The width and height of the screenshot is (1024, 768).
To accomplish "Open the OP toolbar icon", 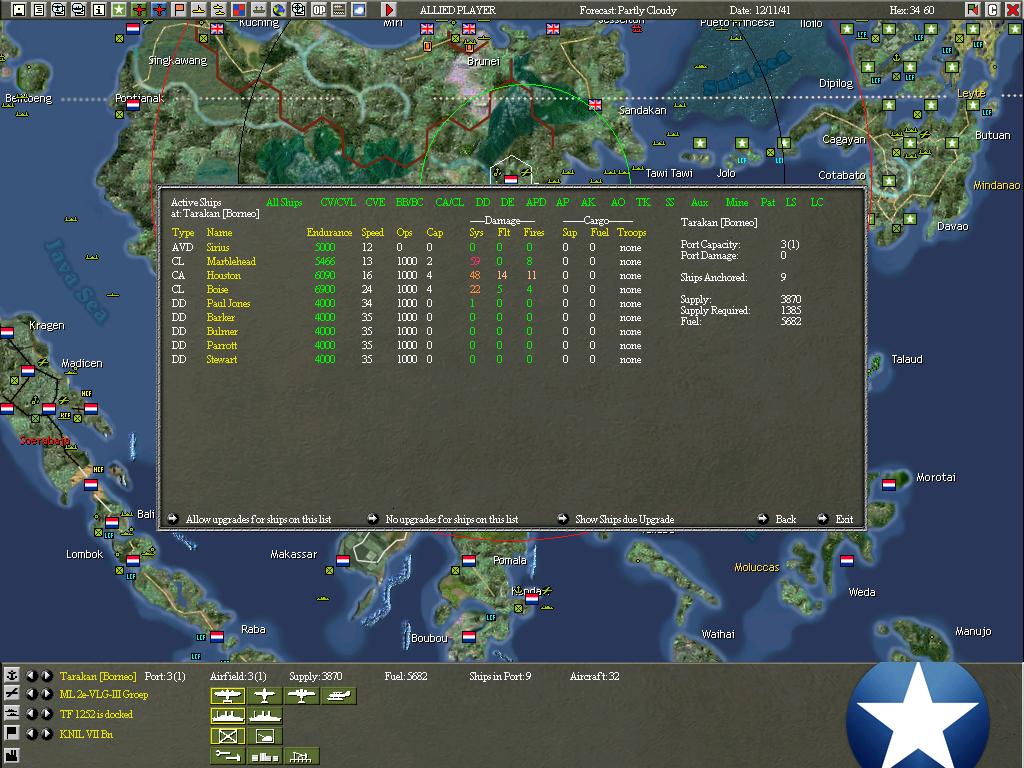I will click(x=319, y=9).
